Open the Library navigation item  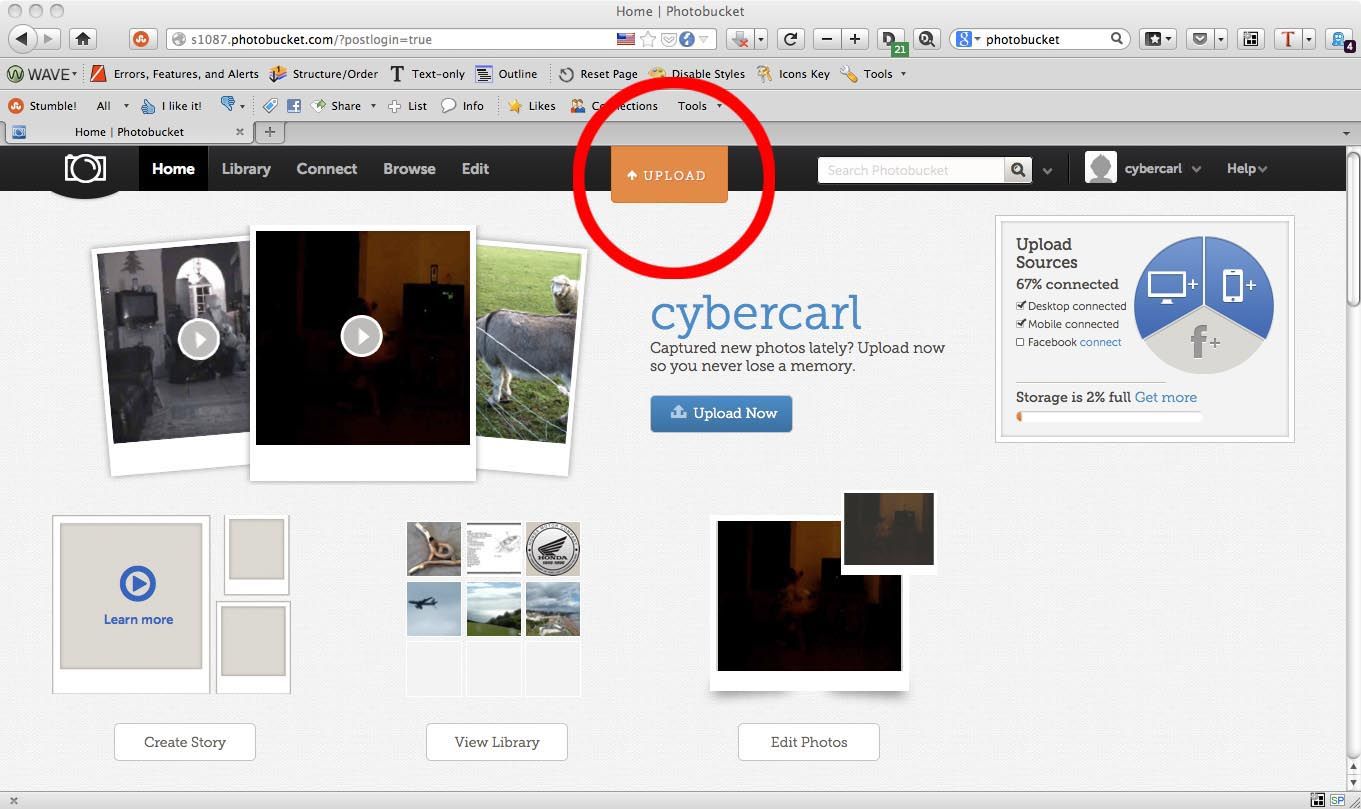click(x=246, y=168)
